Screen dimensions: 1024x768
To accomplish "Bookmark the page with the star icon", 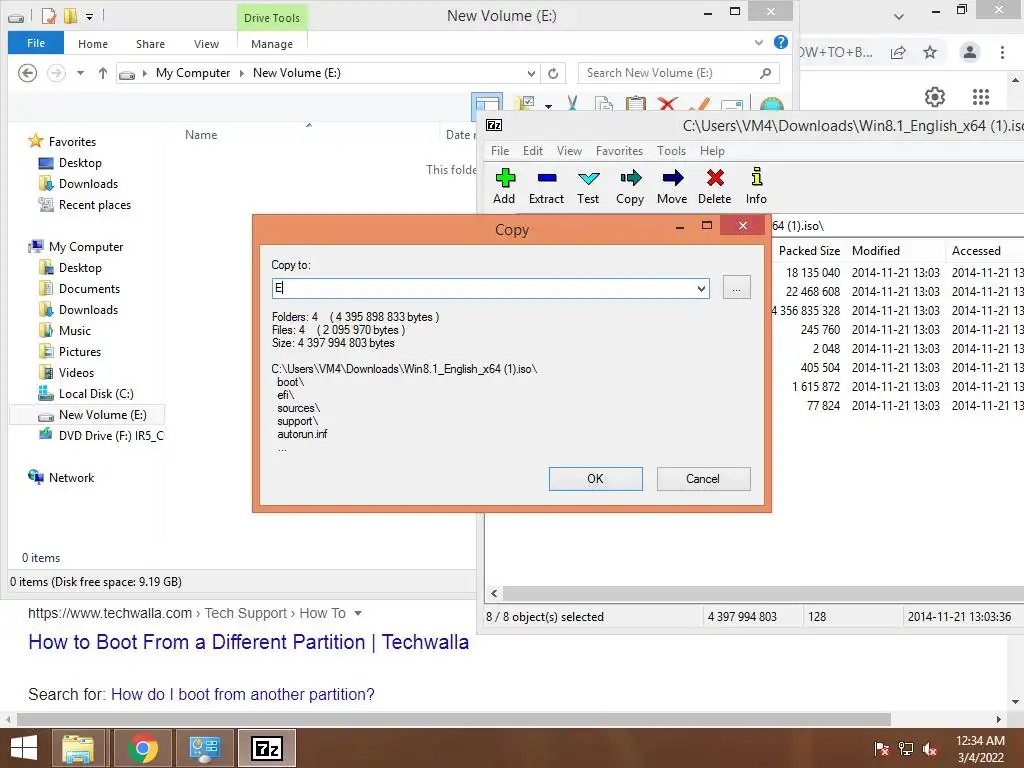I will coord(930,52).
